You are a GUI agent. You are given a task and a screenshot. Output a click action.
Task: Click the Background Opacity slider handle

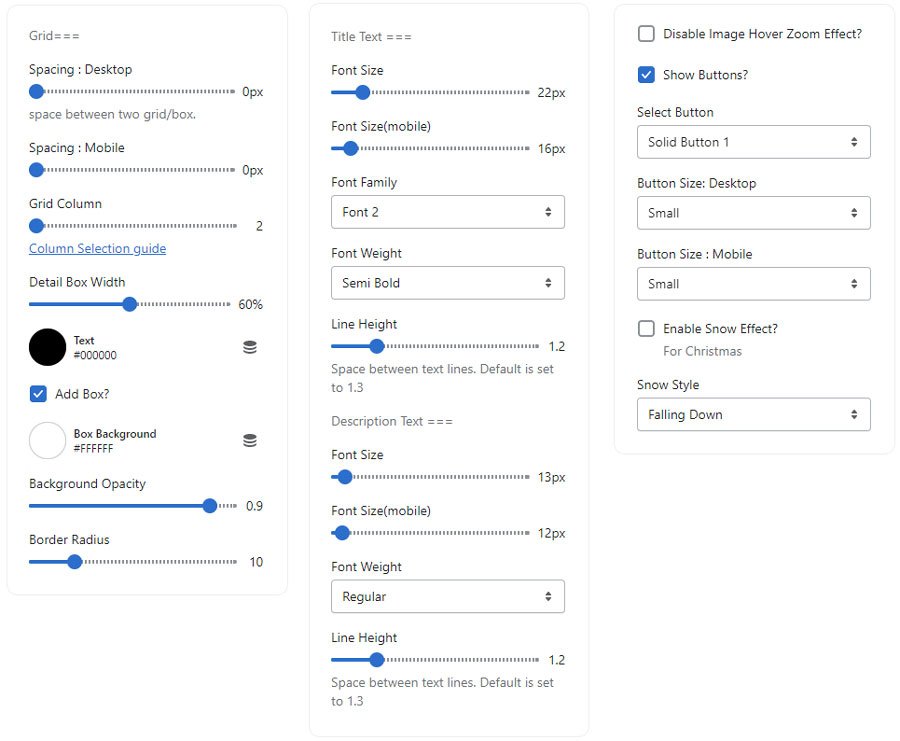click(x=210, y=506)
